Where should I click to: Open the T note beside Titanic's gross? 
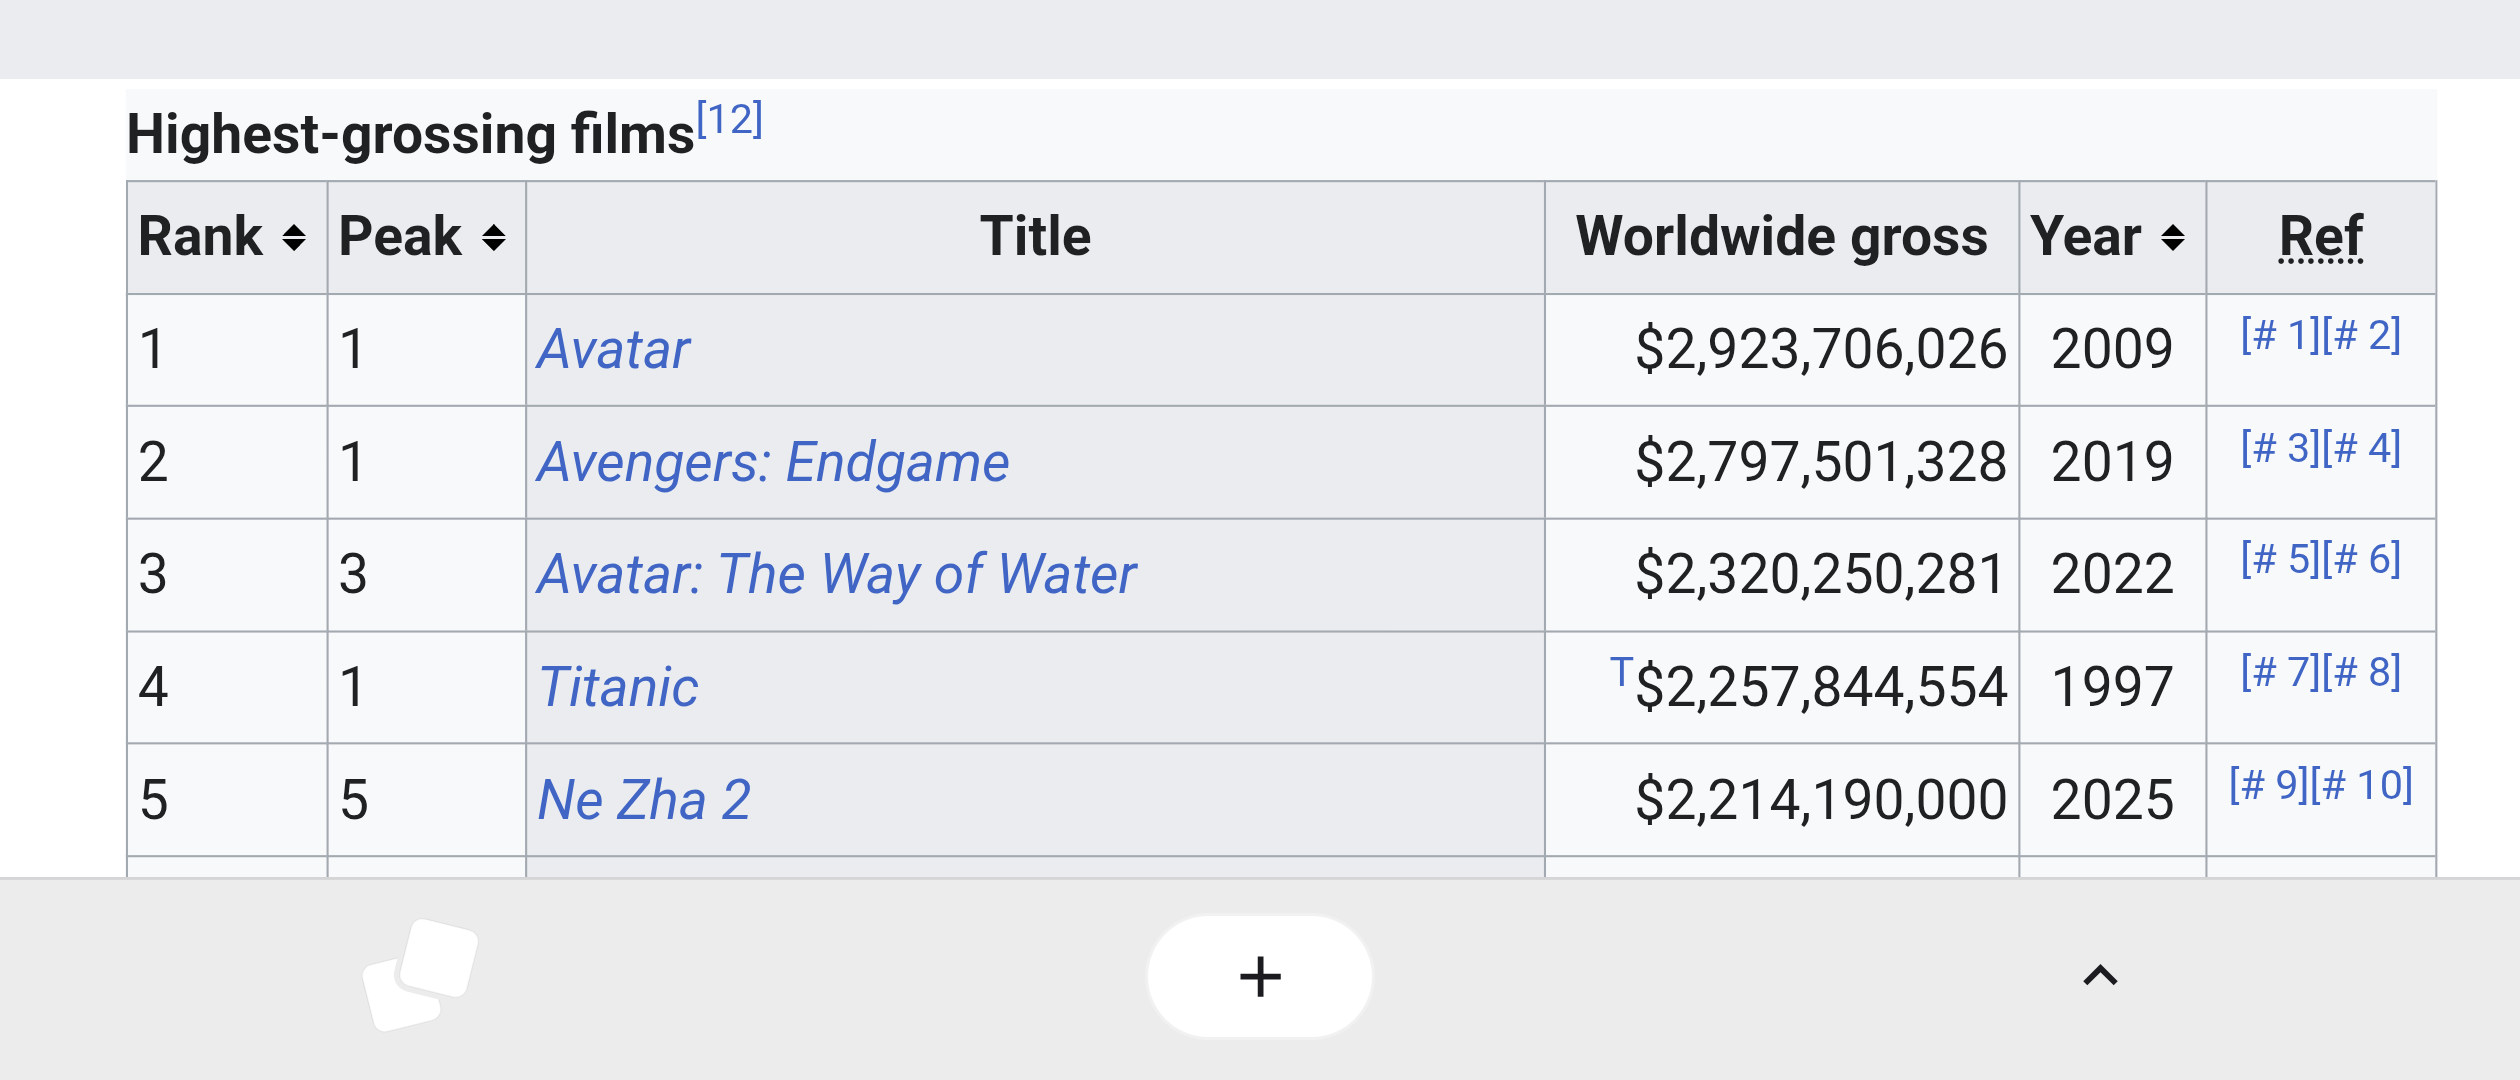coord(1621,671)
